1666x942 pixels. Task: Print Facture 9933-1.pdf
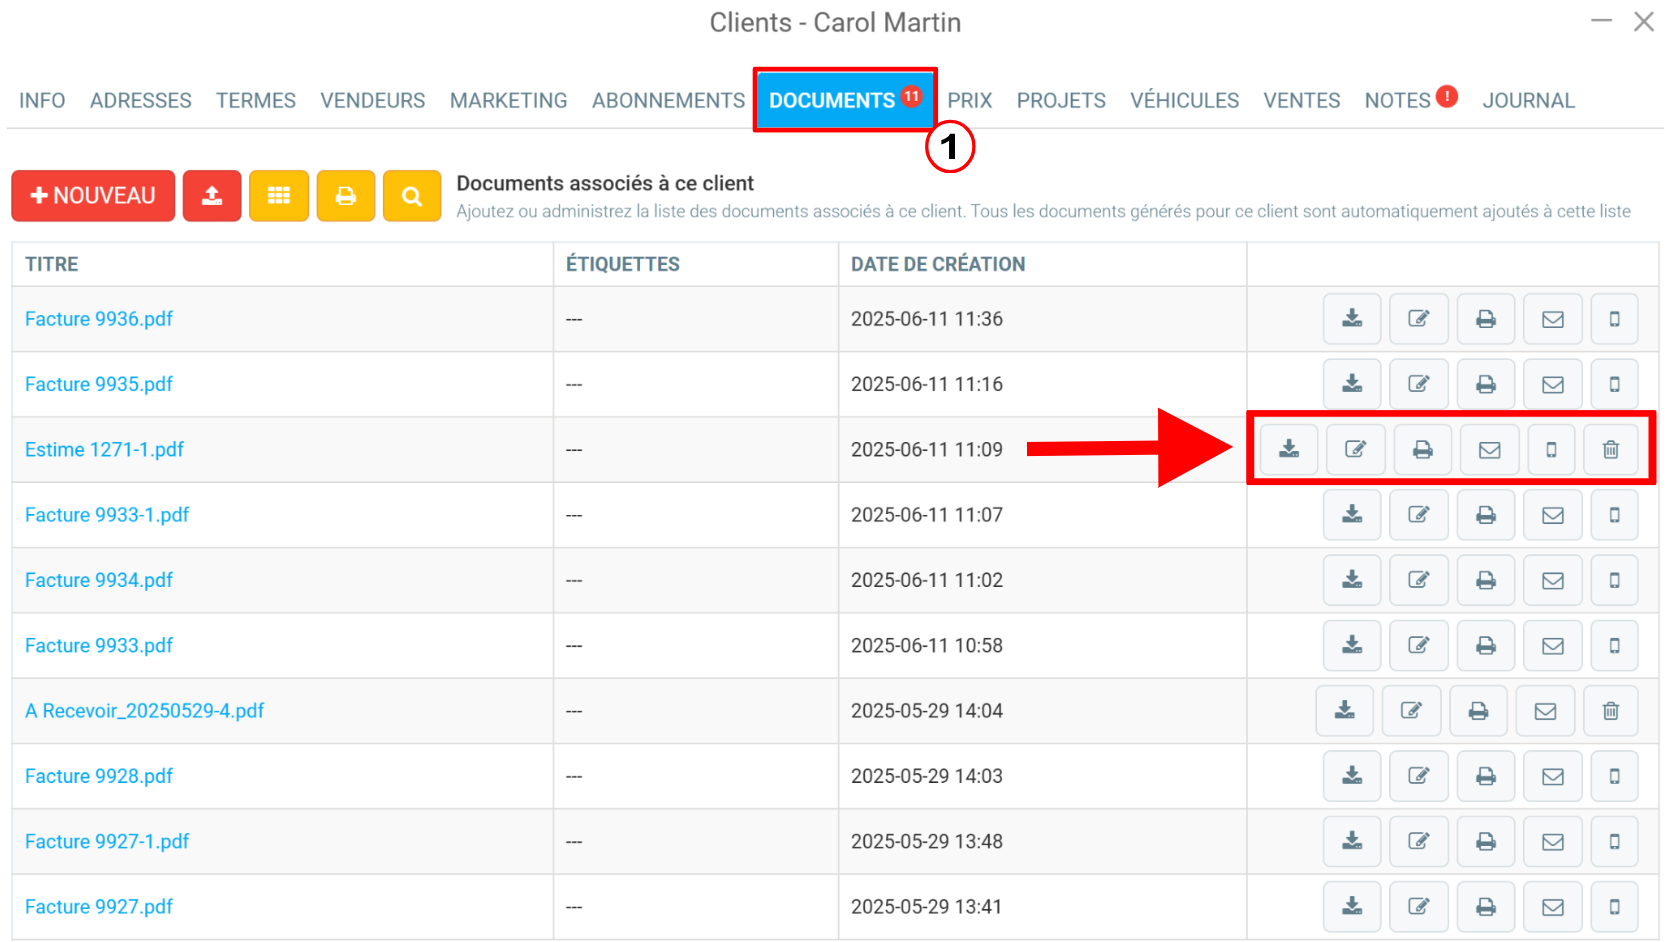pyautogui.click(x=1486, y=515)
